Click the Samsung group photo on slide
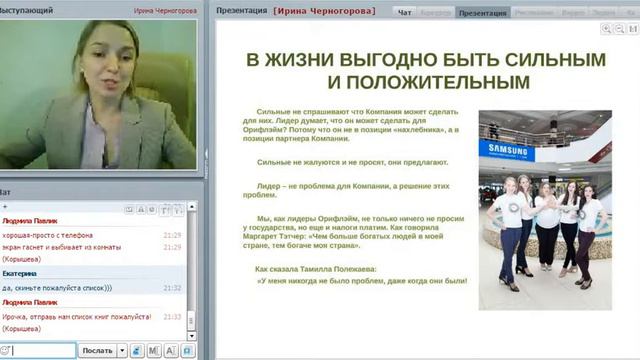Viewport: 640px width, 360px height. 545,210
